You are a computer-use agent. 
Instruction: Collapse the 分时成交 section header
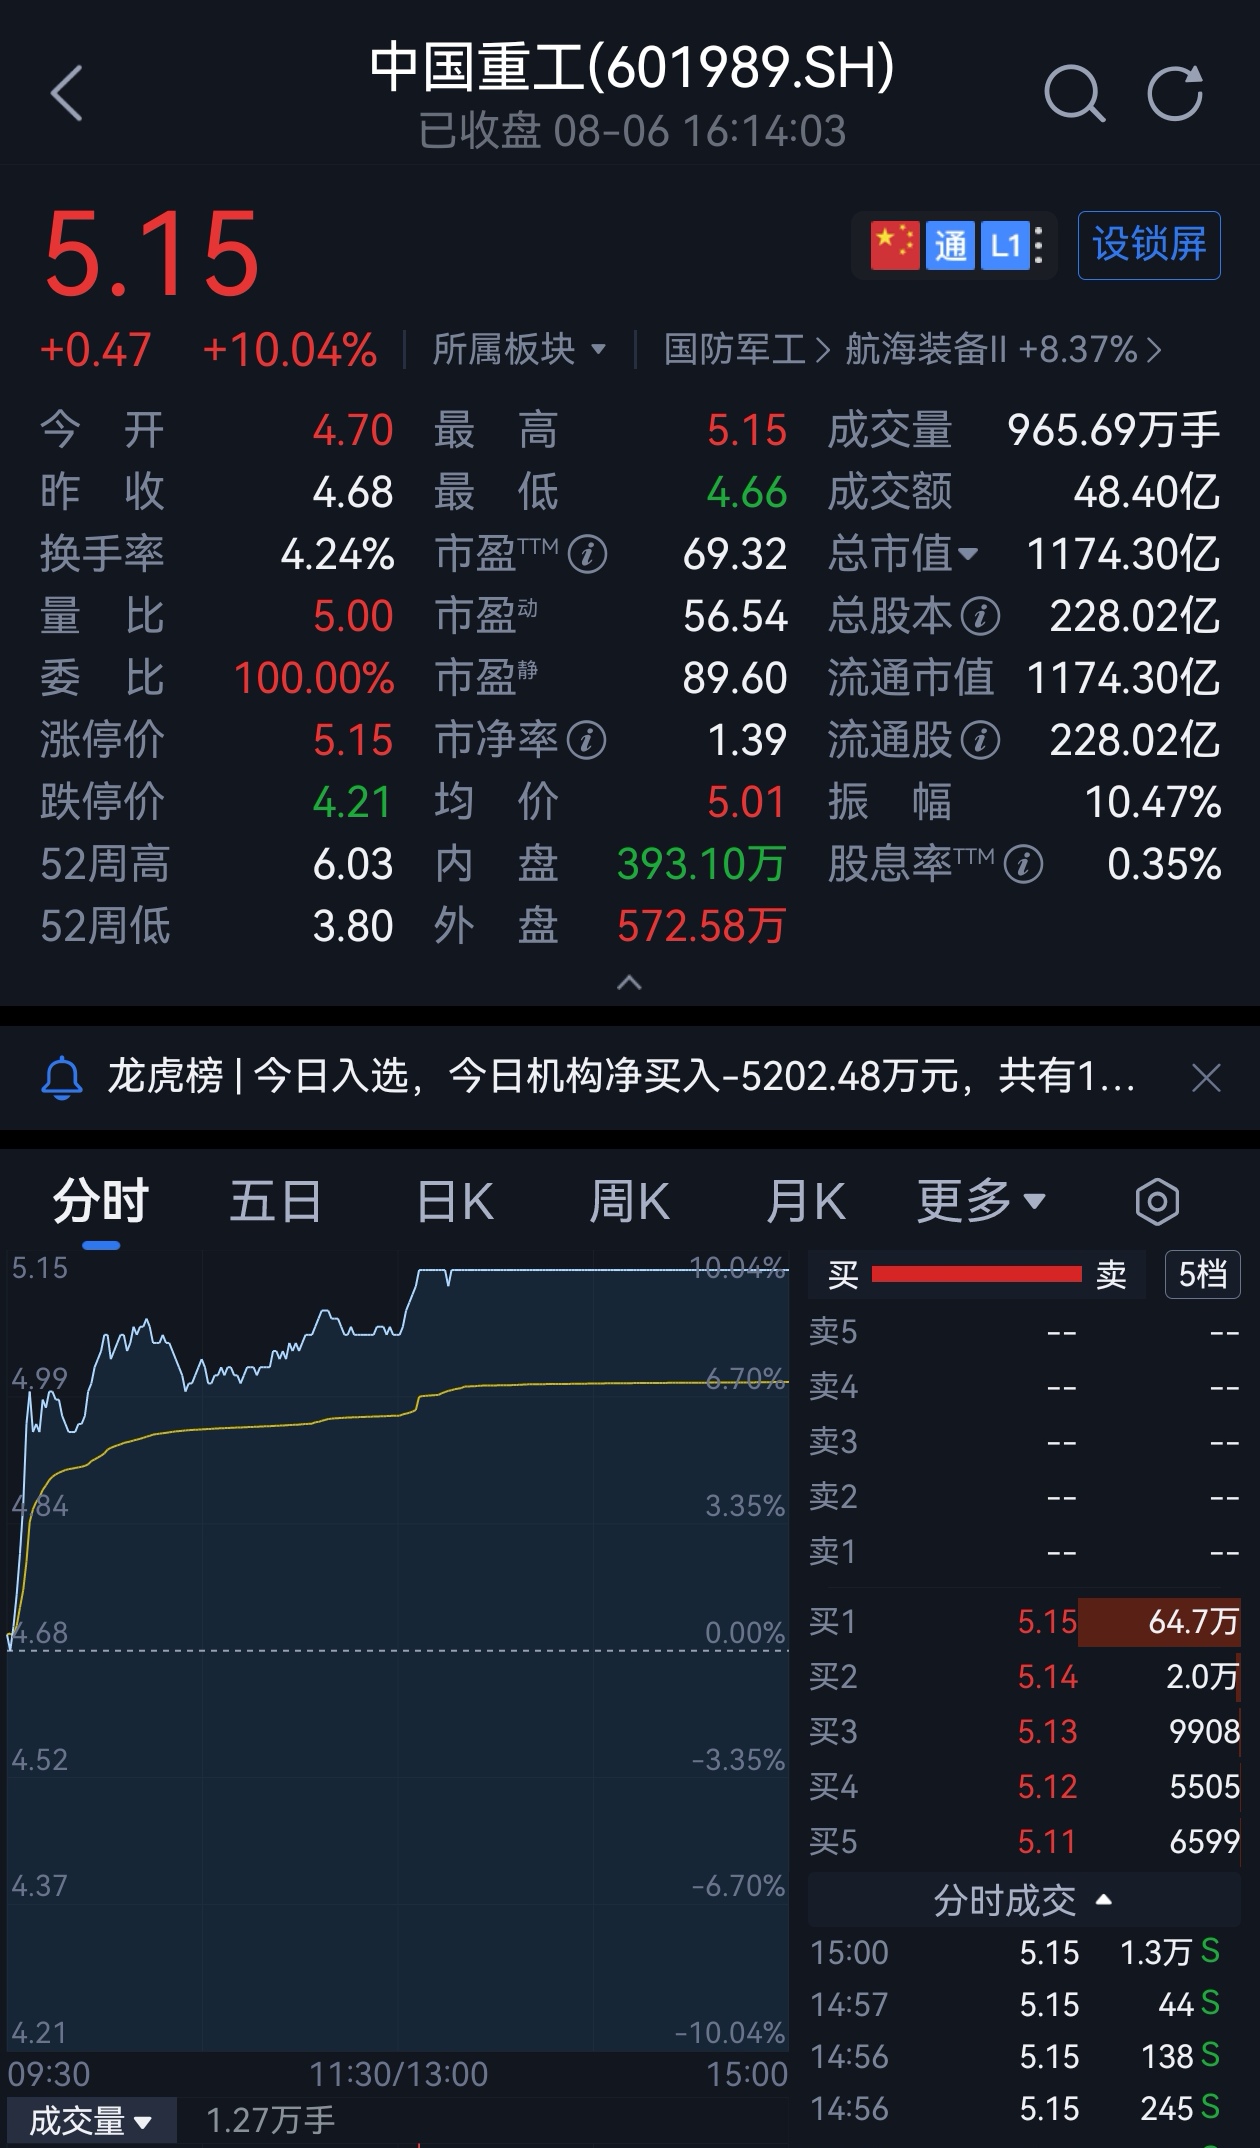click(1024, 1900)
